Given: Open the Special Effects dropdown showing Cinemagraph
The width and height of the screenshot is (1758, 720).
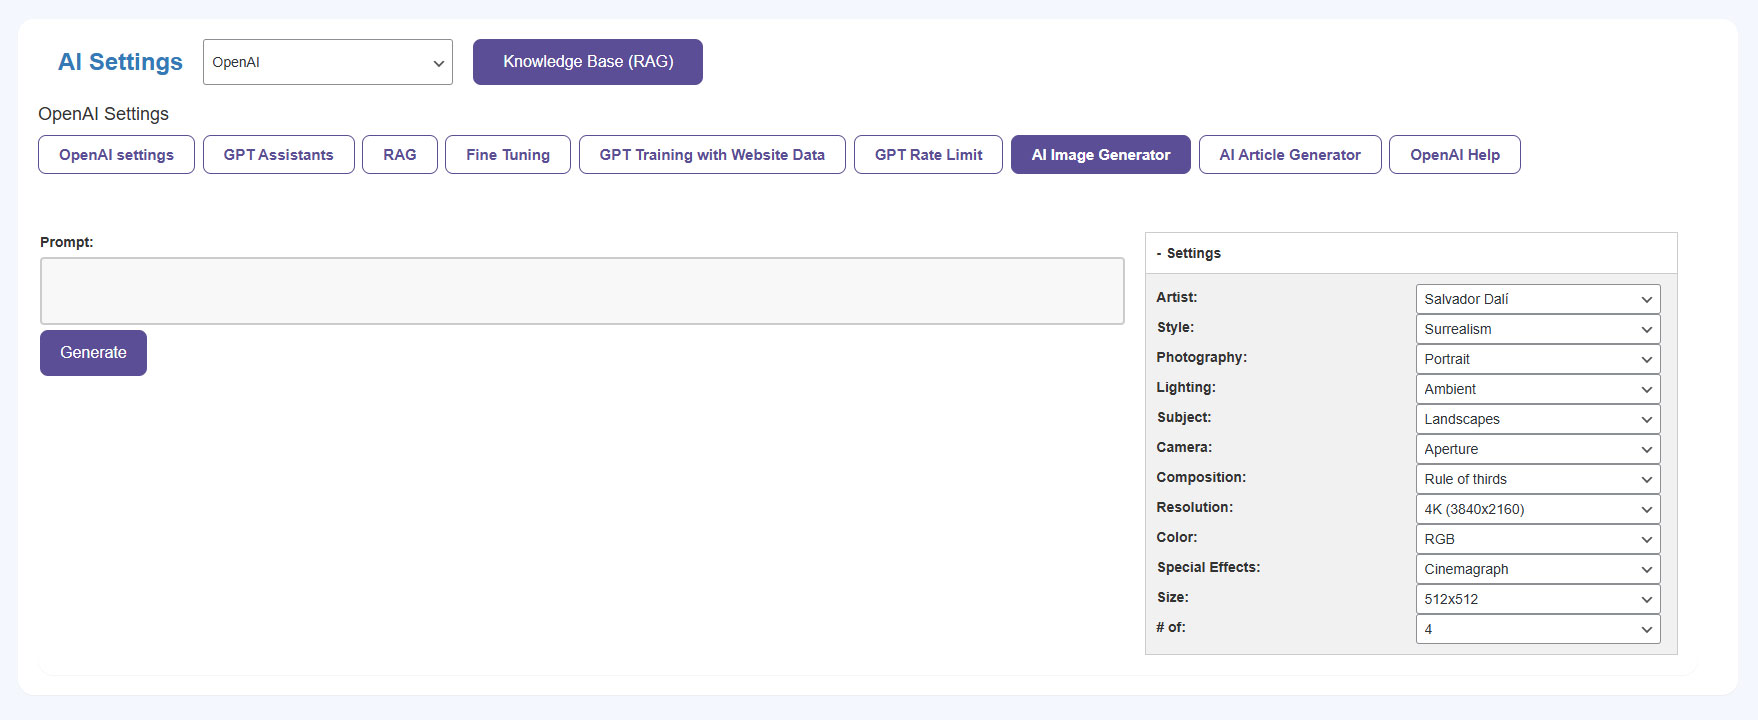Looking at the screenshot, I should pos(1537,569).
